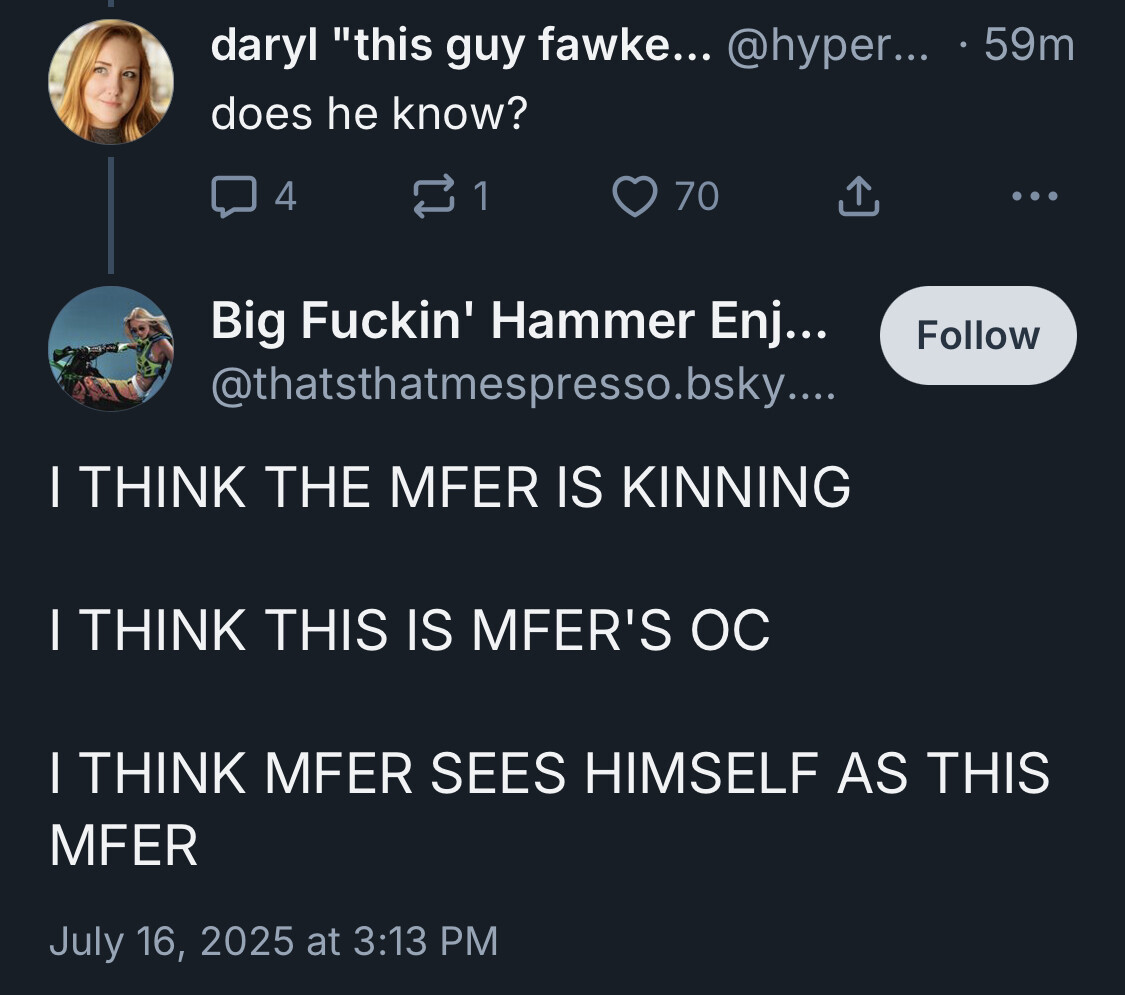Click the July 16, 2025 timestamp
The height and width of the screenshot is (995, 1125).
[x=272, y=941]
